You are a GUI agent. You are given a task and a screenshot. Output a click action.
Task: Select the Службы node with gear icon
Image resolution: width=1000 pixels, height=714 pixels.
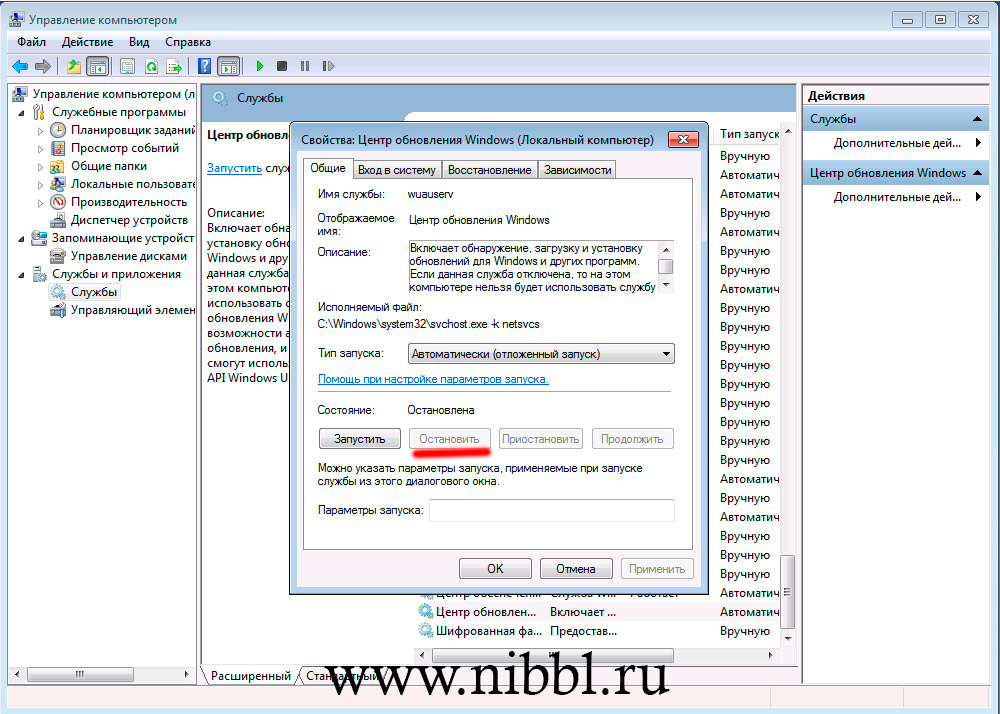(x=84, y=292)
